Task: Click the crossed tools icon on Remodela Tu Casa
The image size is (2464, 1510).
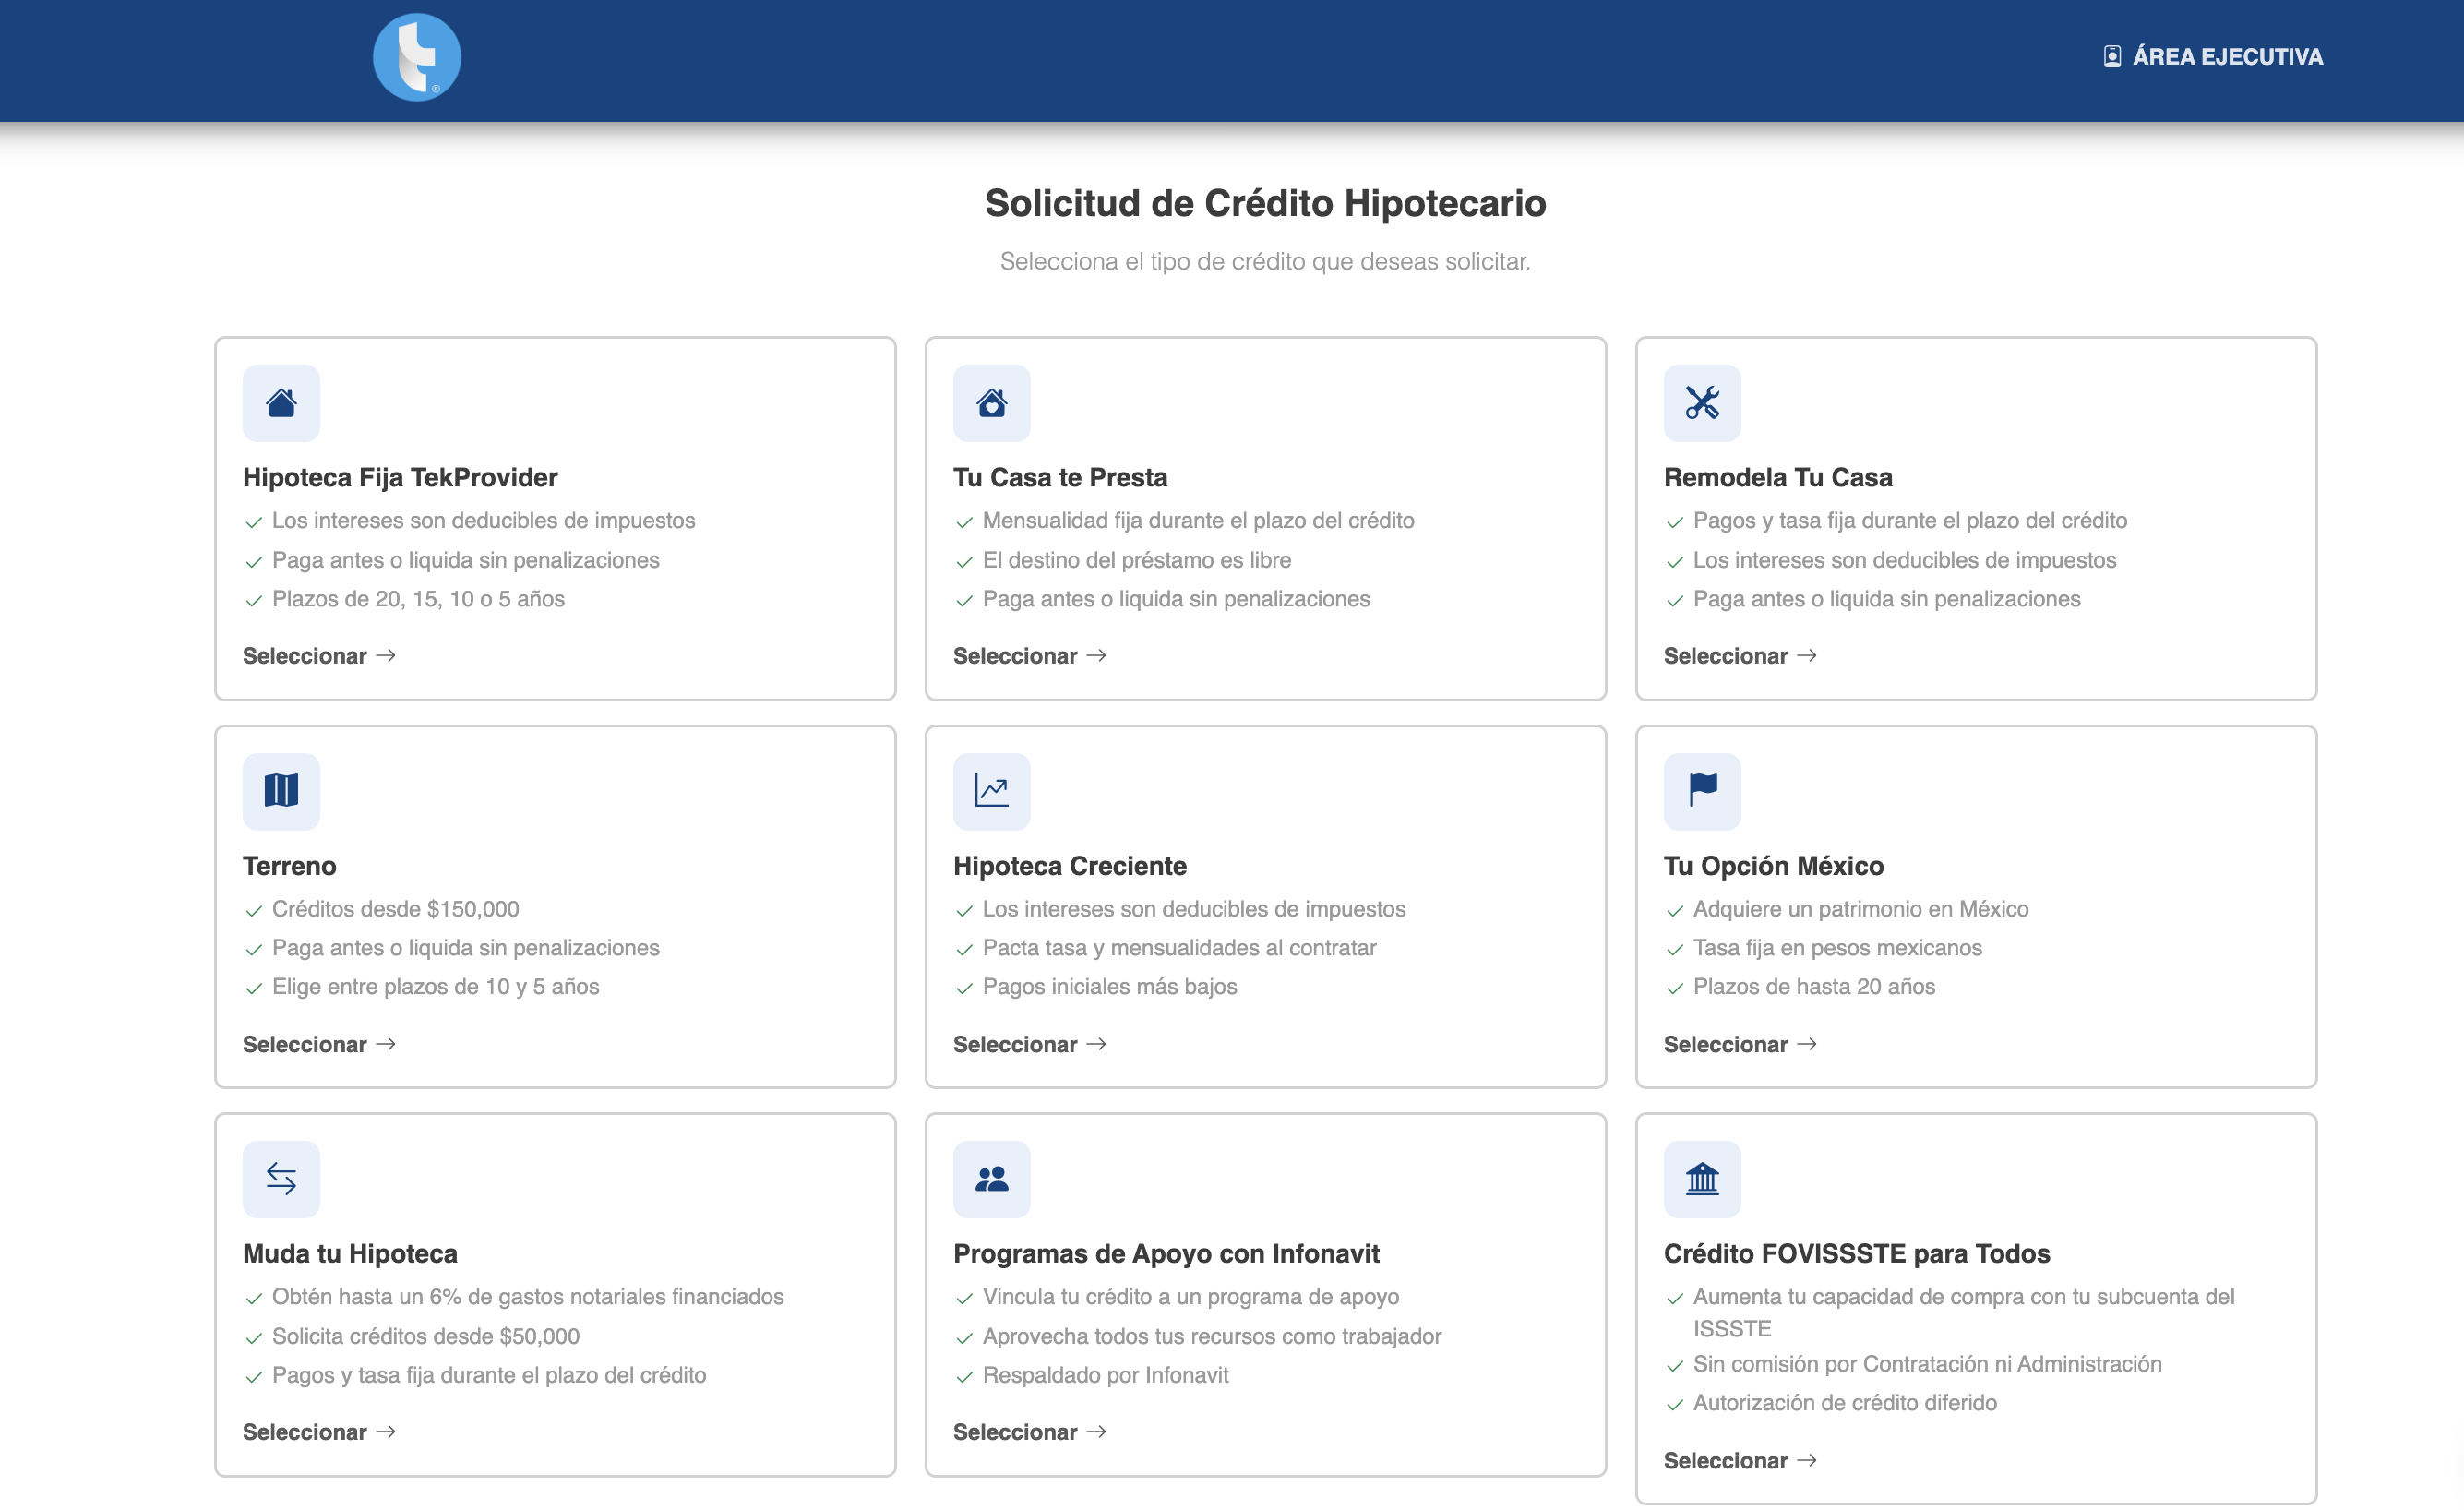Action: pyautogui.click(x=1703, y=403)
